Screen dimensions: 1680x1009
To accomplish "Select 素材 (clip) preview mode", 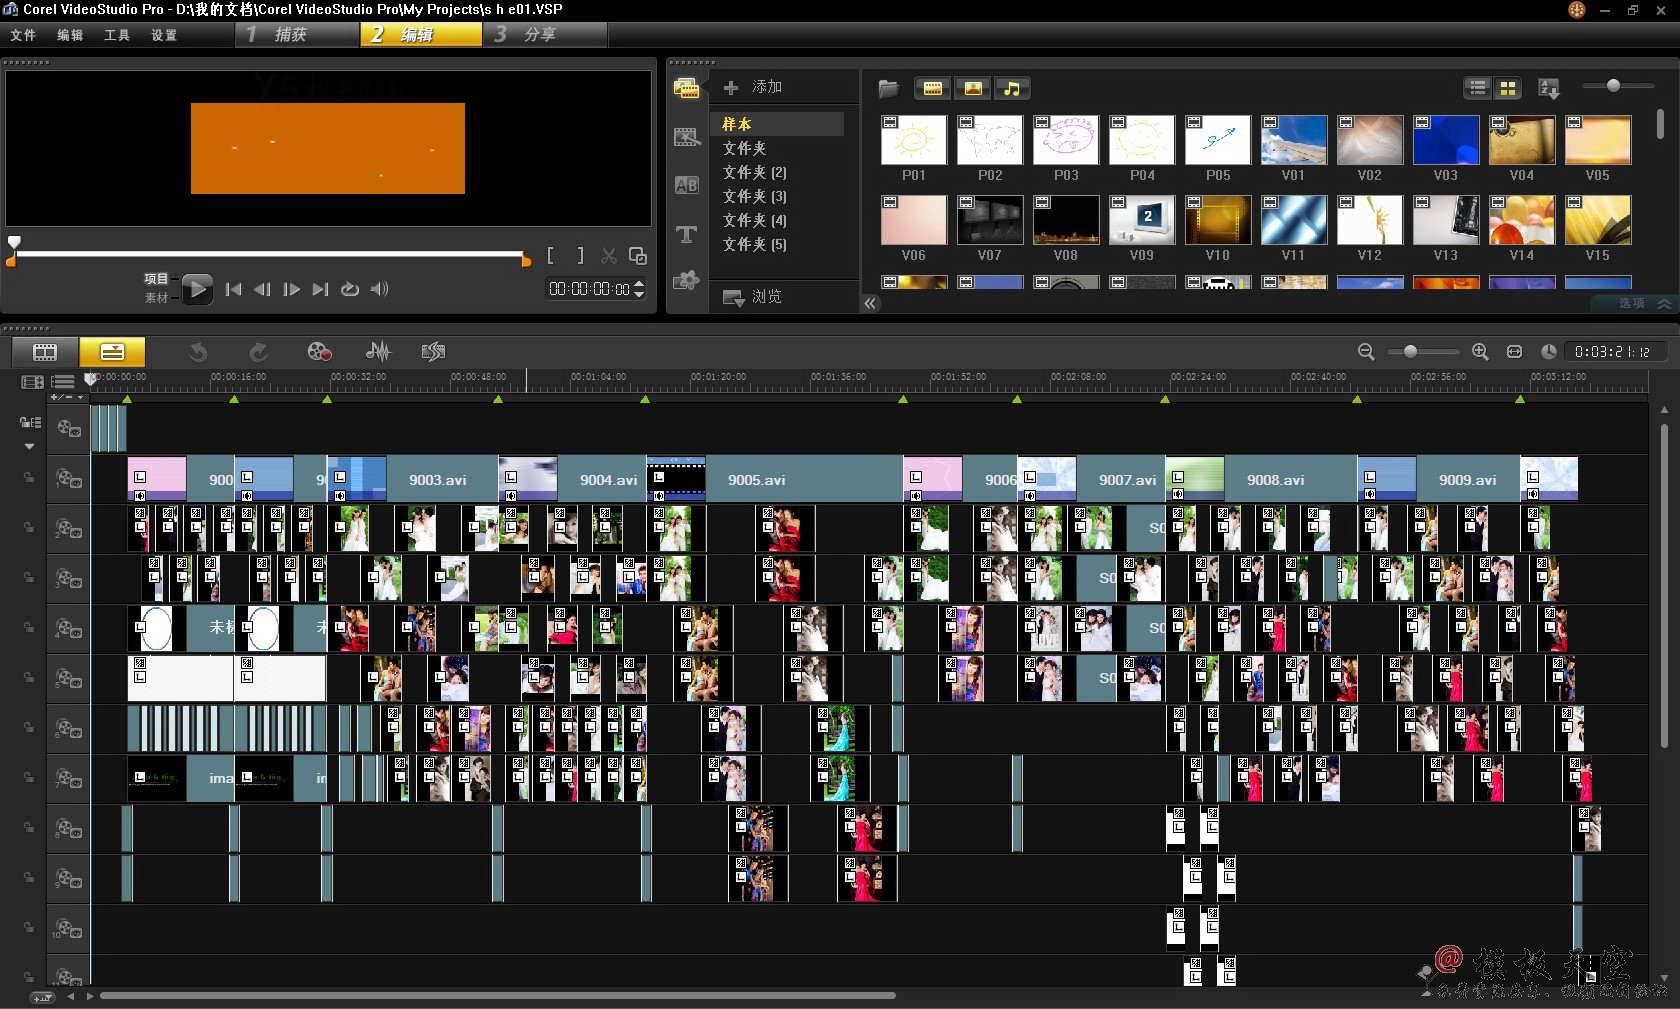I will [156, 298].
